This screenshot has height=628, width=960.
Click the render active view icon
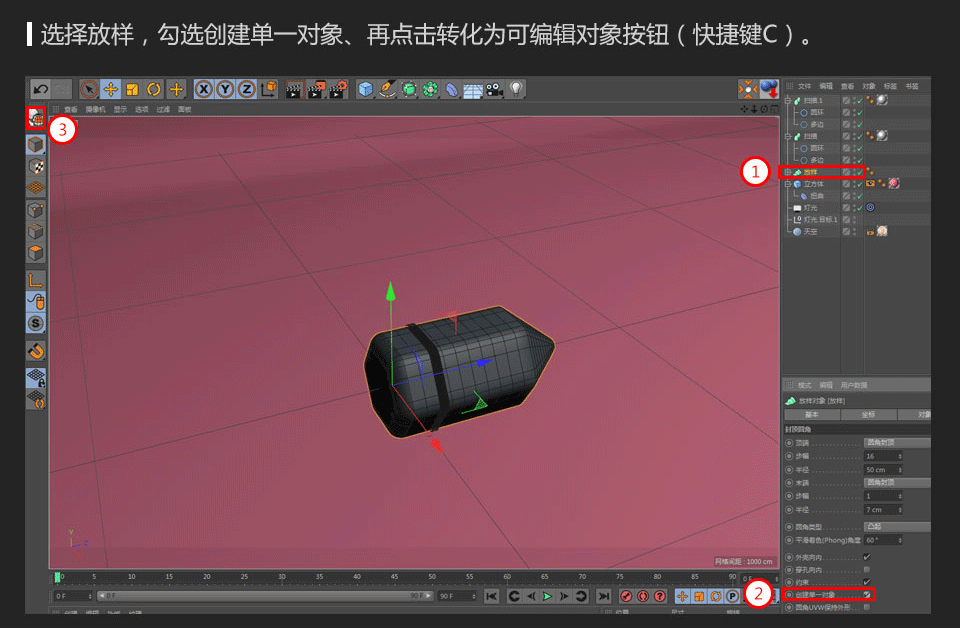click(293, 89)
